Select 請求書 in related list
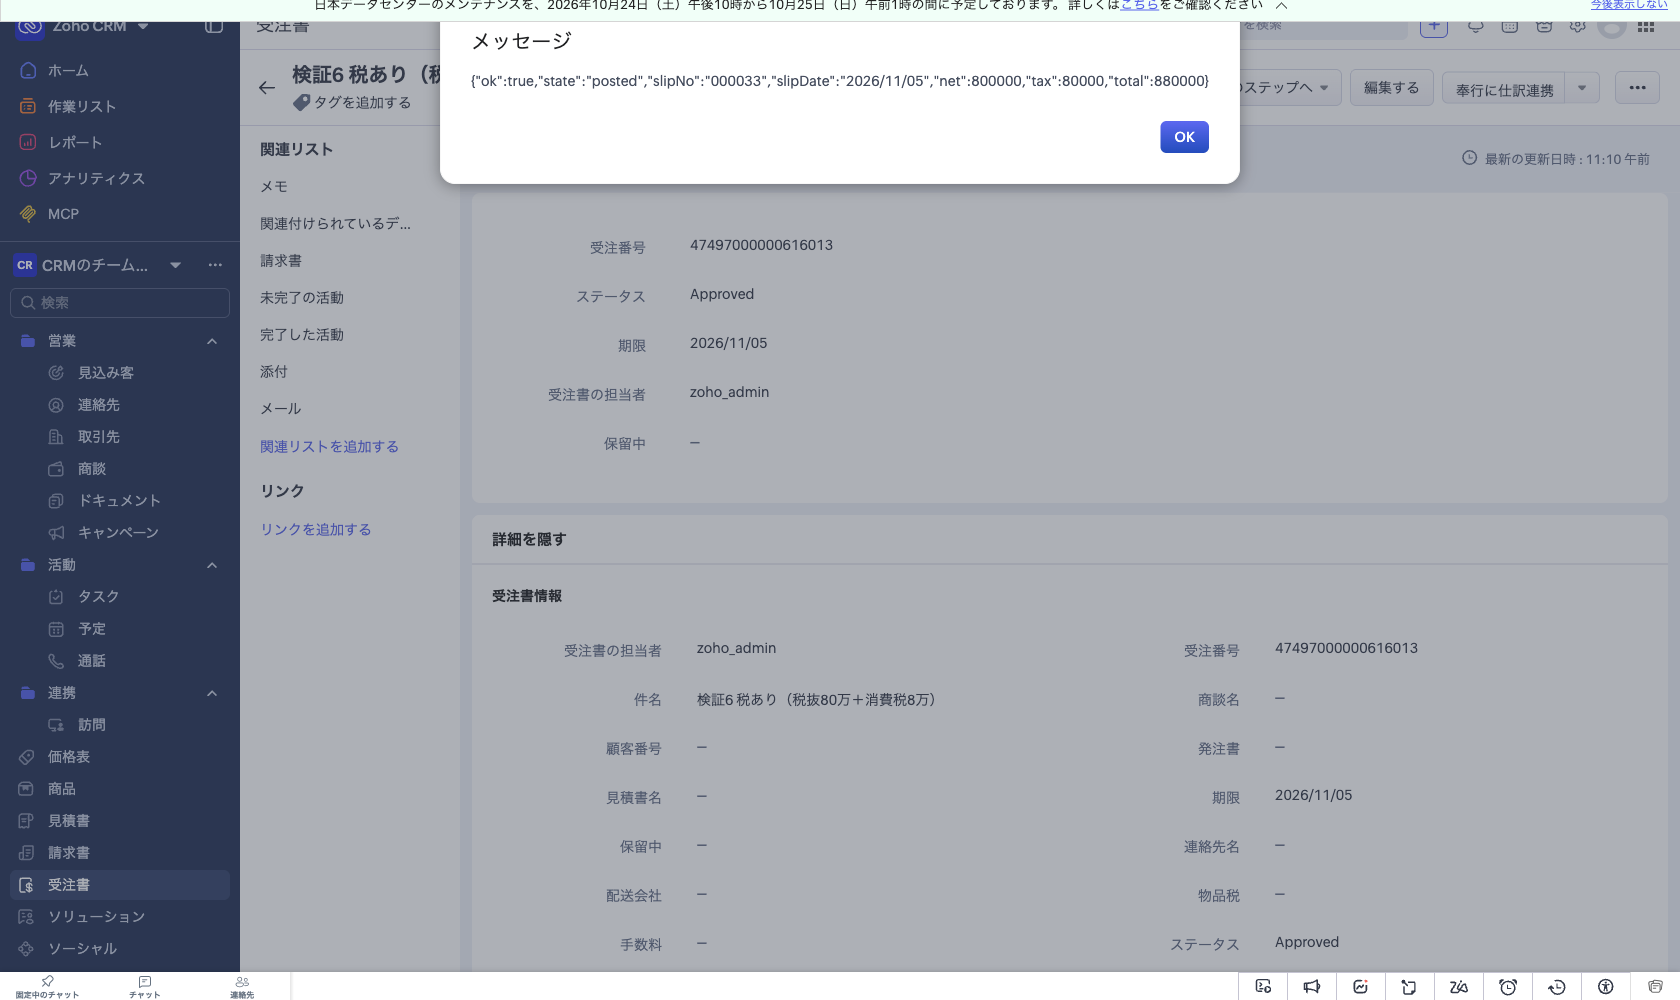 (281, 261)
